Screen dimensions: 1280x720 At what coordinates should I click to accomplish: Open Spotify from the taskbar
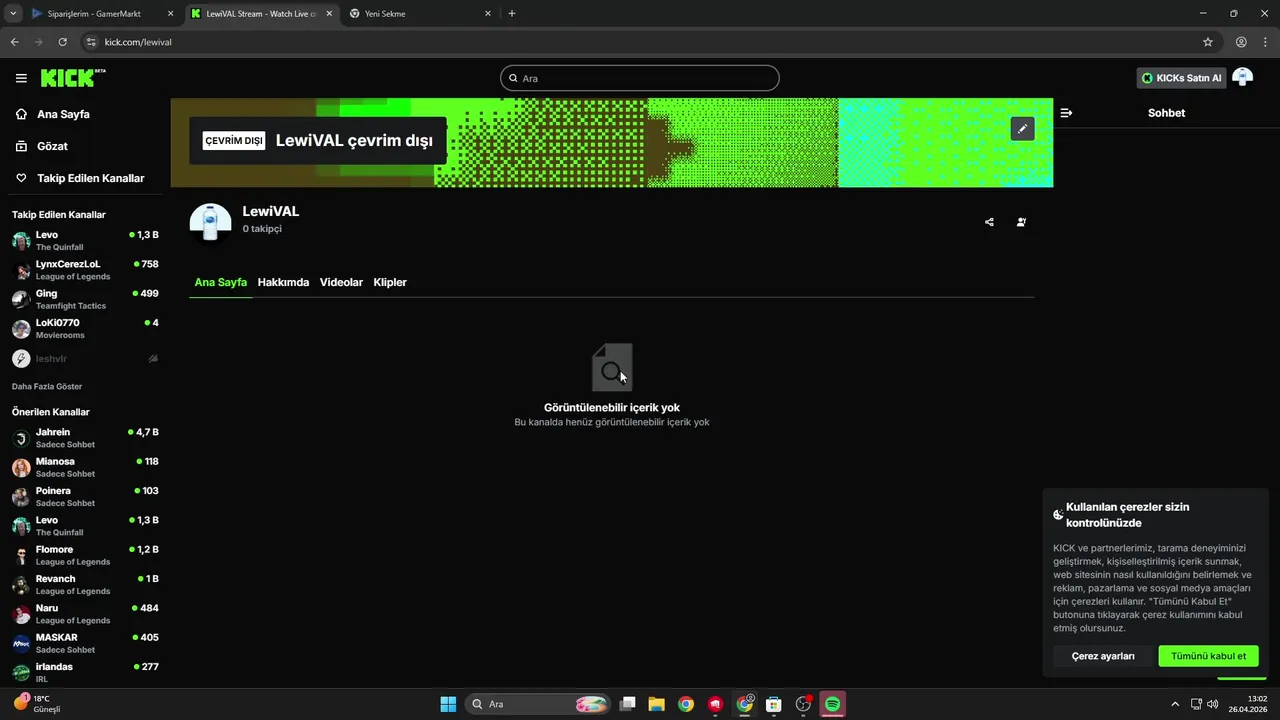click(x=832, y=704)
